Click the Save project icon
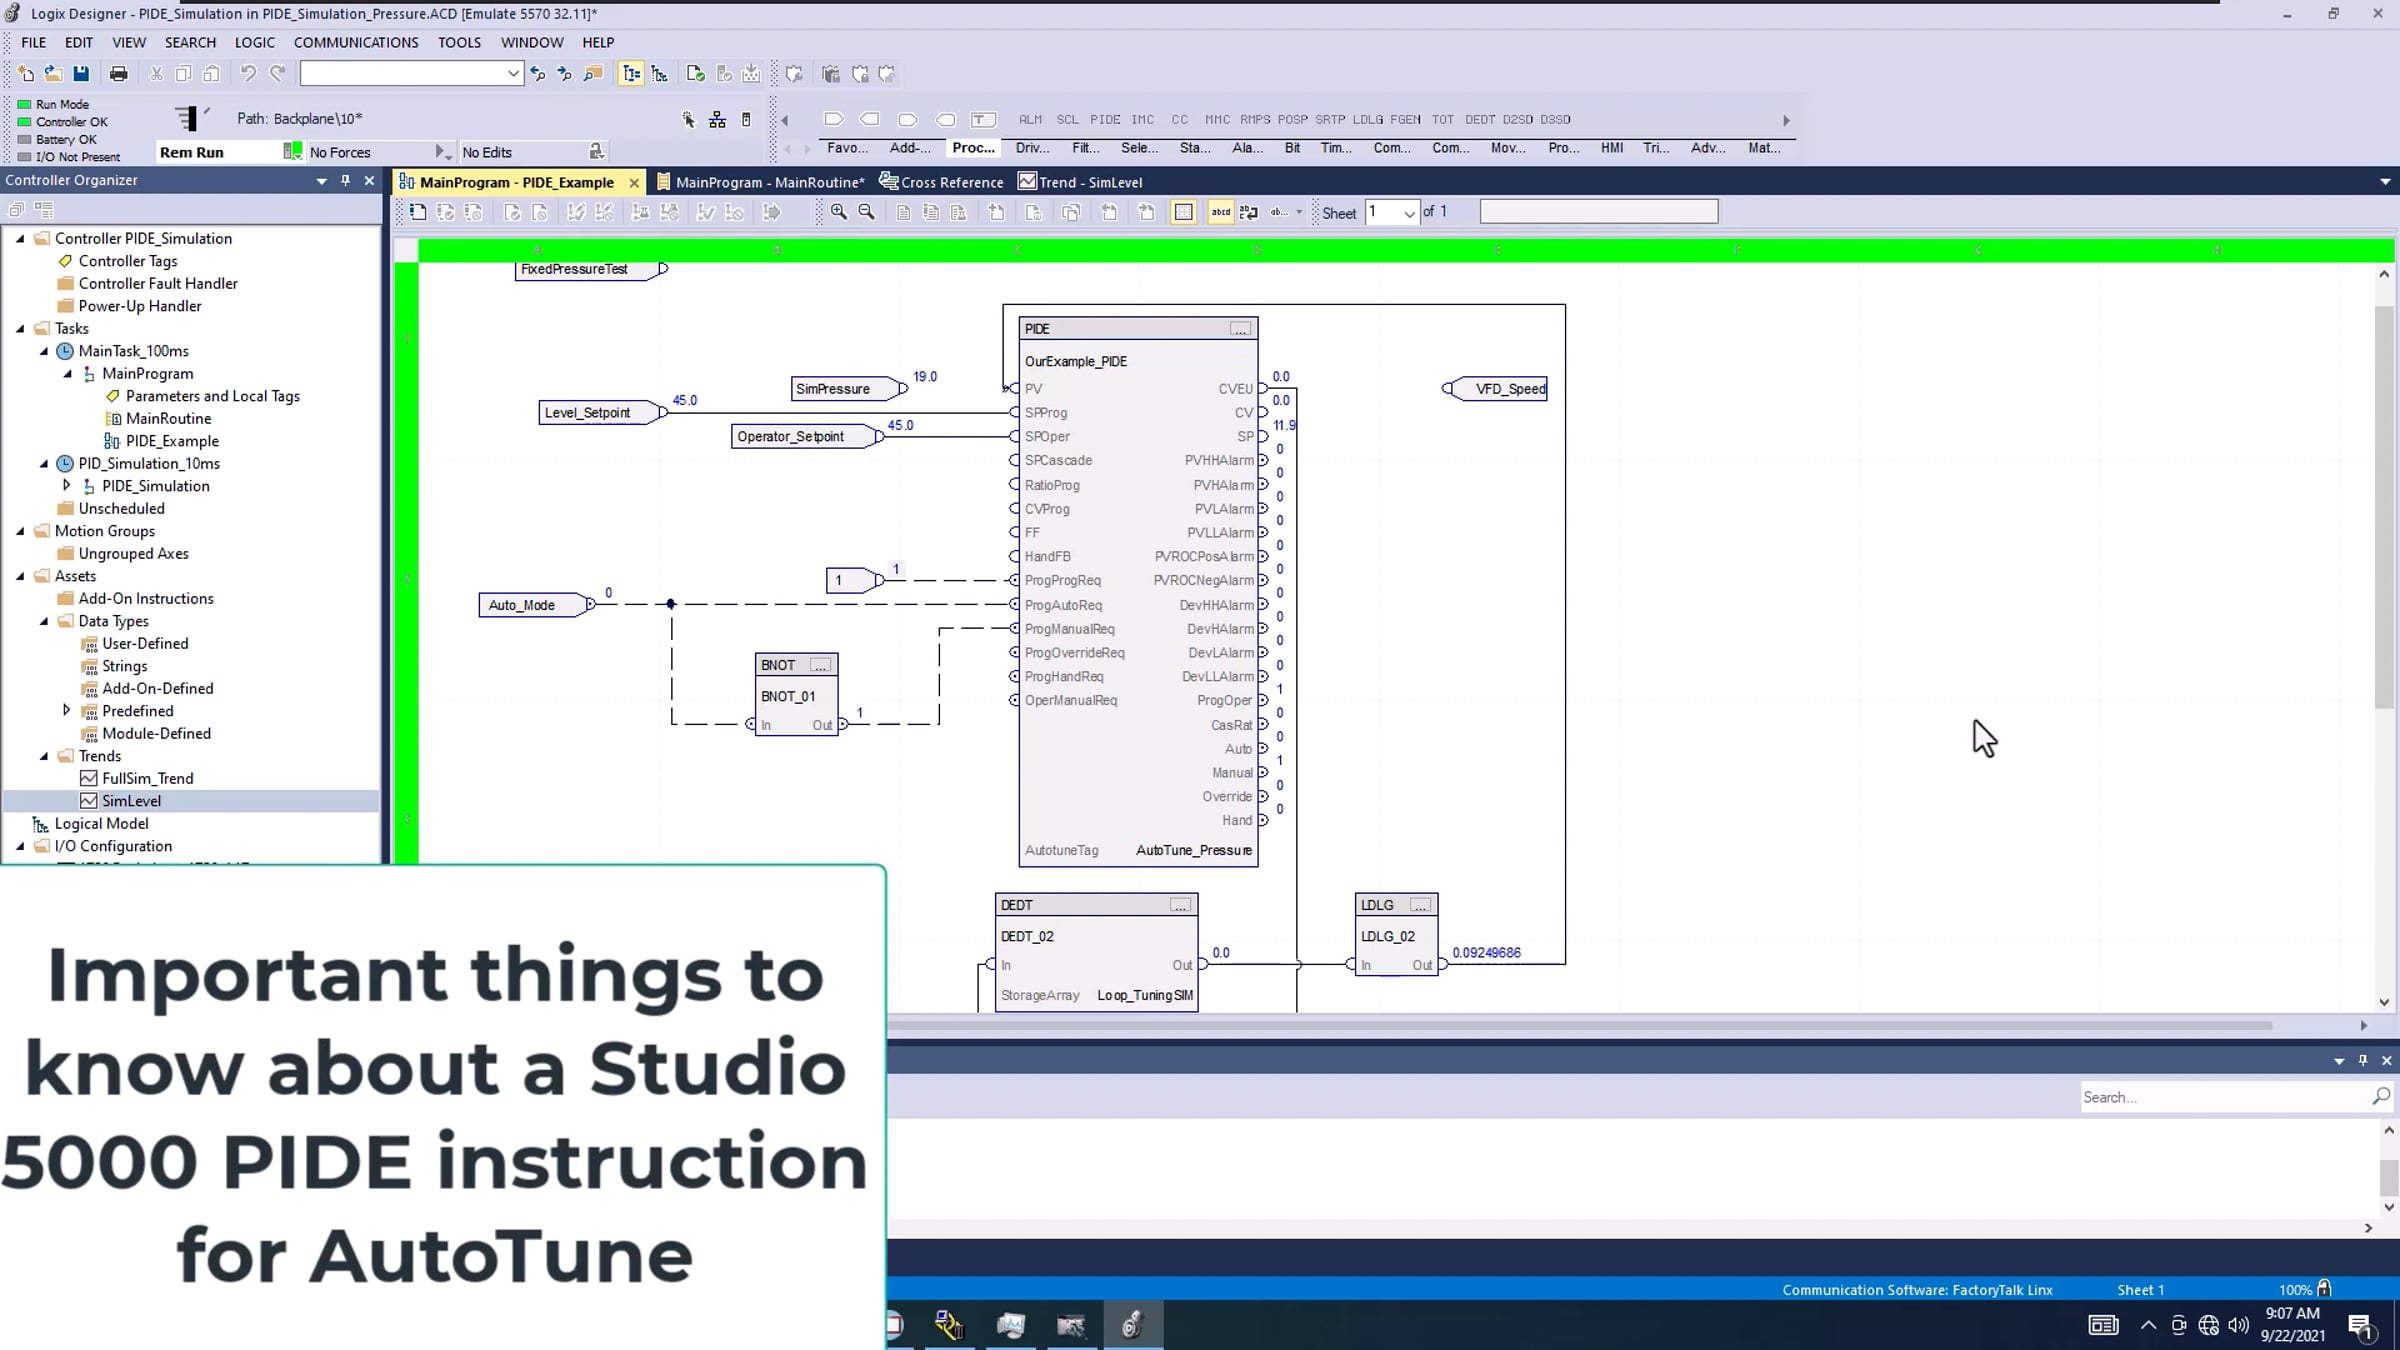 (81, 73)
